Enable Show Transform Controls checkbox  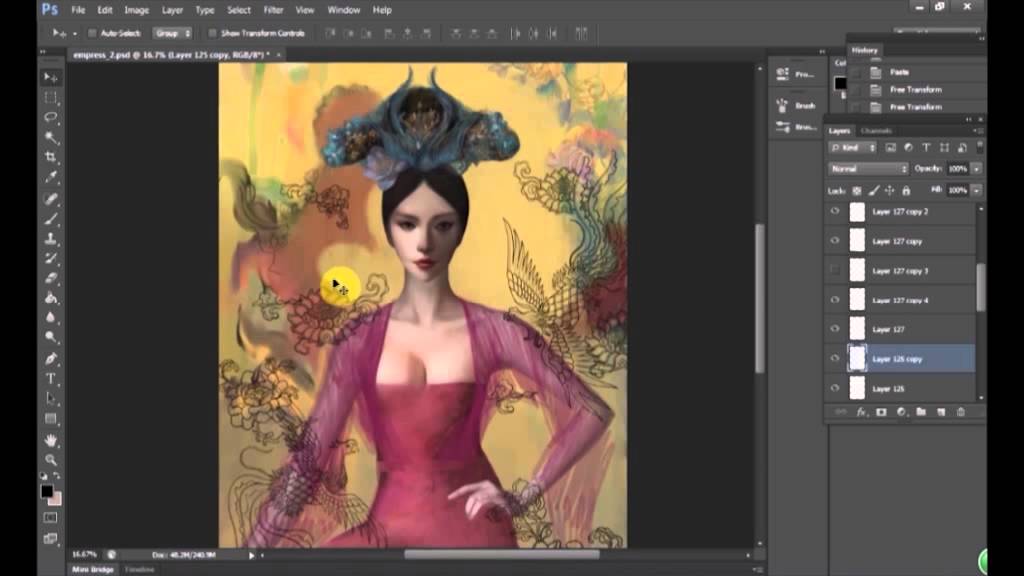point(212,33)
